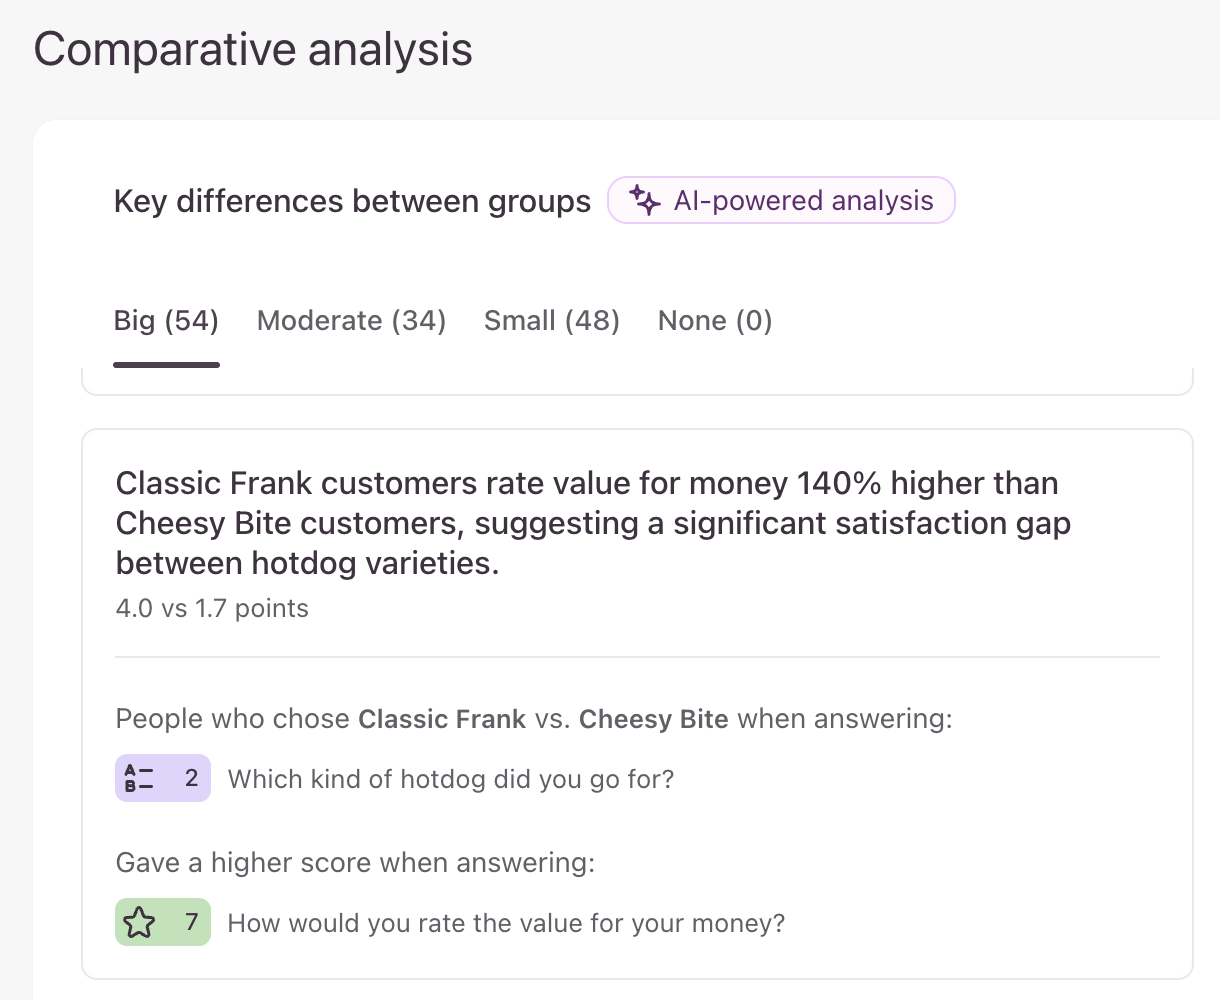The width and height of the screenshot is (1220, 1000).
Task: Click the question number 2 badge
Action: click(163, 778)
